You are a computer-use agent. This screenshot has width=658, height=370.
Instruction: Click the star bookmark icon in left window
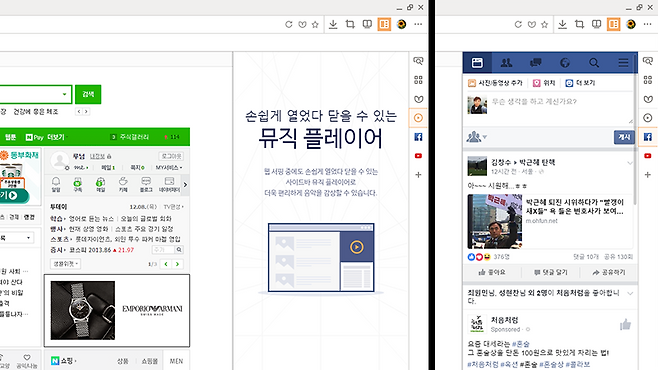(x=315, y=24)
